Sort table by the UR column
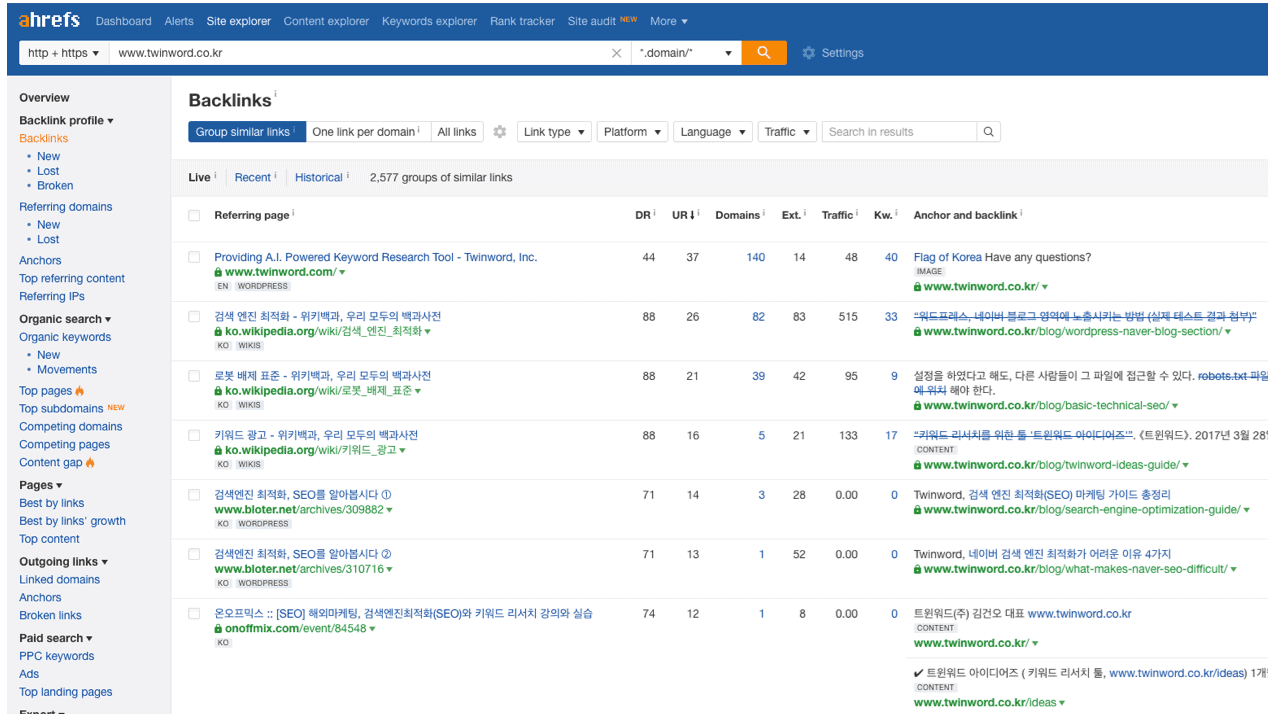 pyautogui.click(x=685, y=215)
